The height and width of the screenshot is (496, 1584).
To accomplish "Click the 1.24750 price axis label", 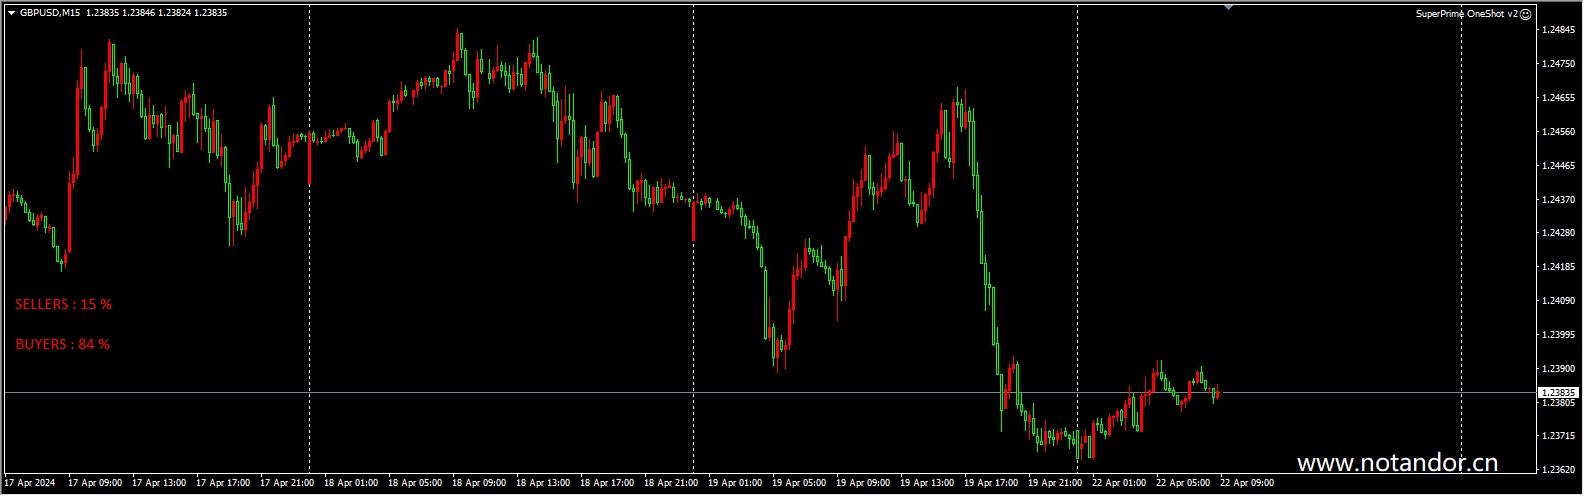I will pos(1558,64).
